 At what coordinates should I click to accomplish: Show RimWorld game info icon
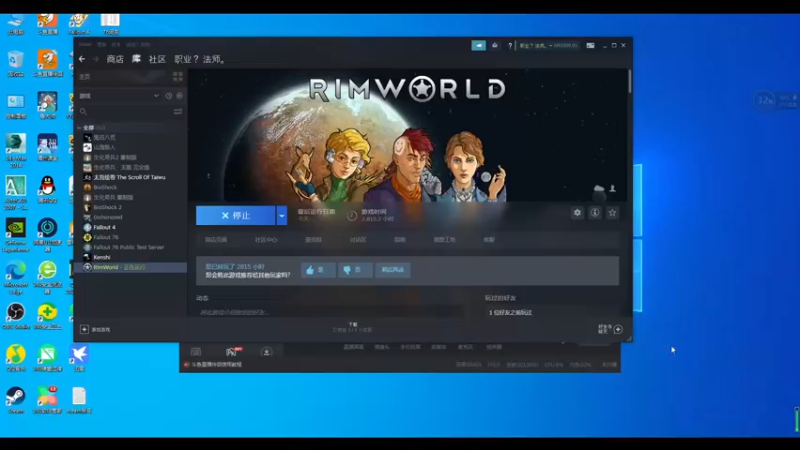(595, 213)
